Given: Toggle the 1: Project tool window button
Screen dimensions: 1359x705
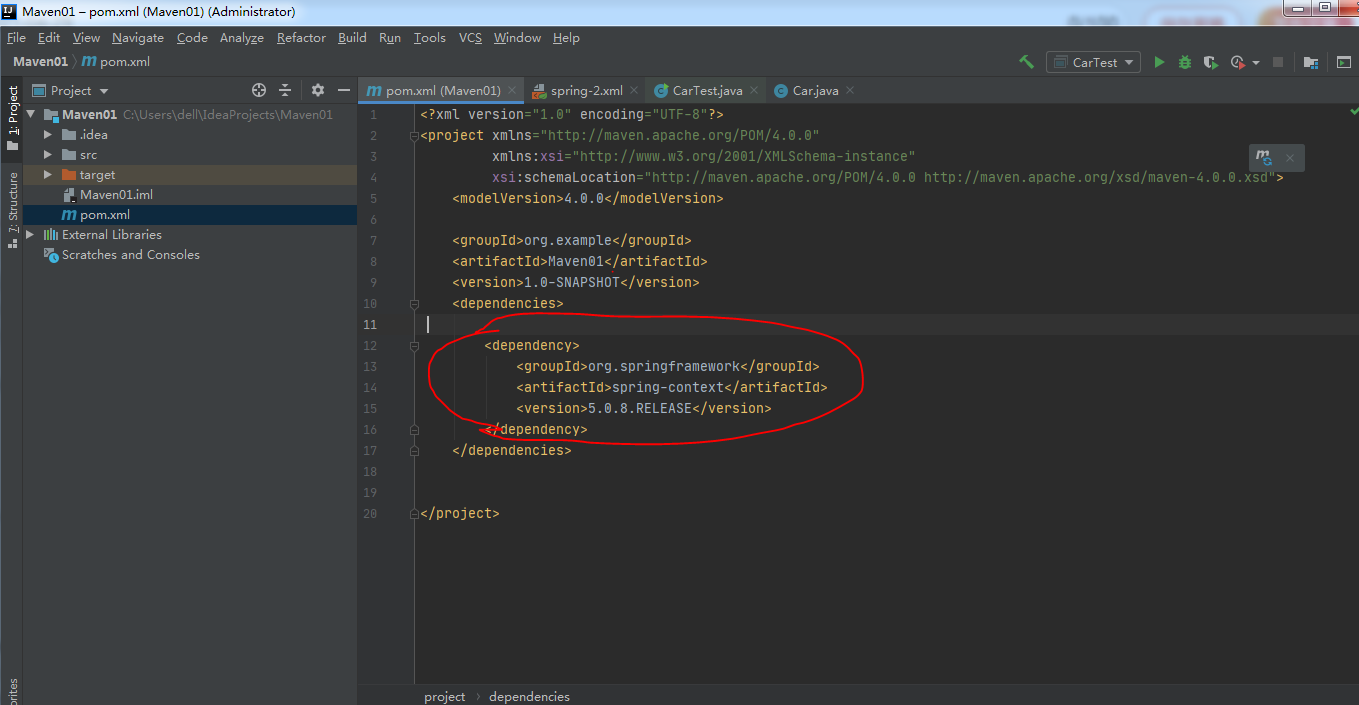Looking at the screenshot, I should 12,118.
